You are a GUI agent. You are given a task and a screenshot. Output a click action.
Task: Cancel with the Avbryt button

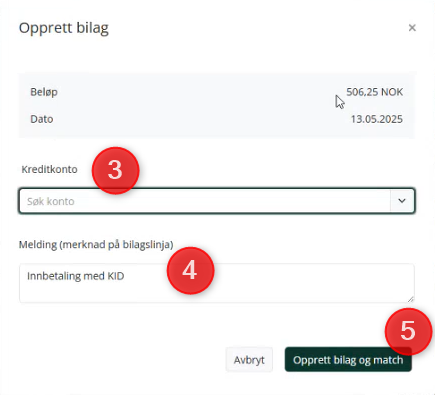pos(249,360)
